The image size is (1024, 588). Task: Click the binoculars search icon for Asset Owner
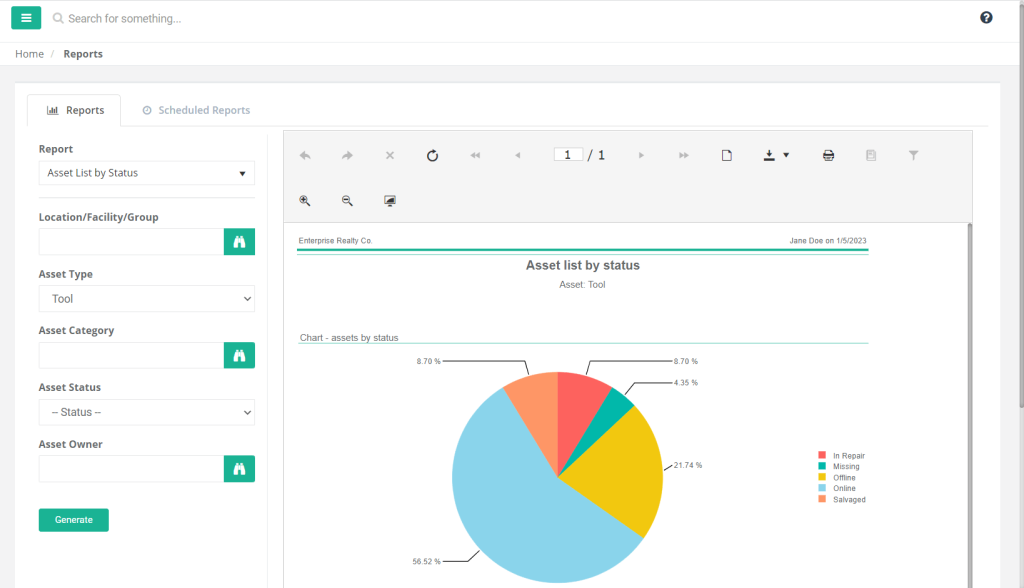coord(239,468)
